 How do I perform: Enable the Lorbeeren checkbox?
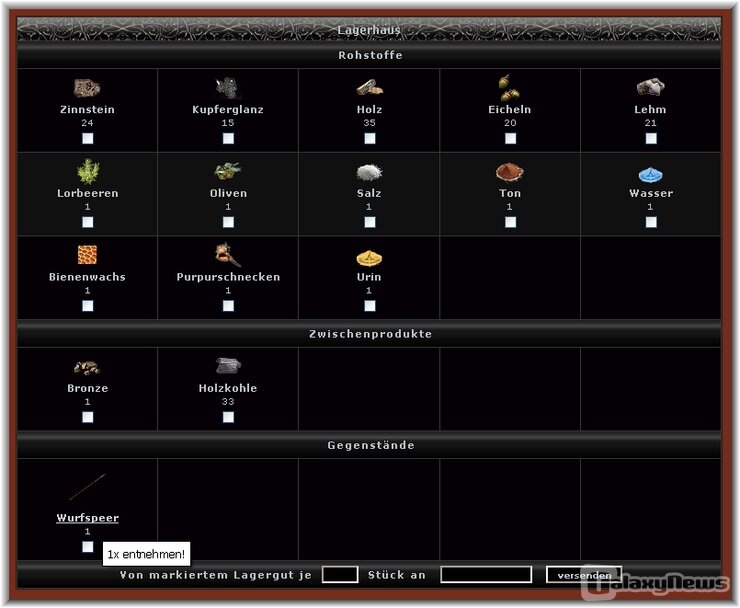88,222
